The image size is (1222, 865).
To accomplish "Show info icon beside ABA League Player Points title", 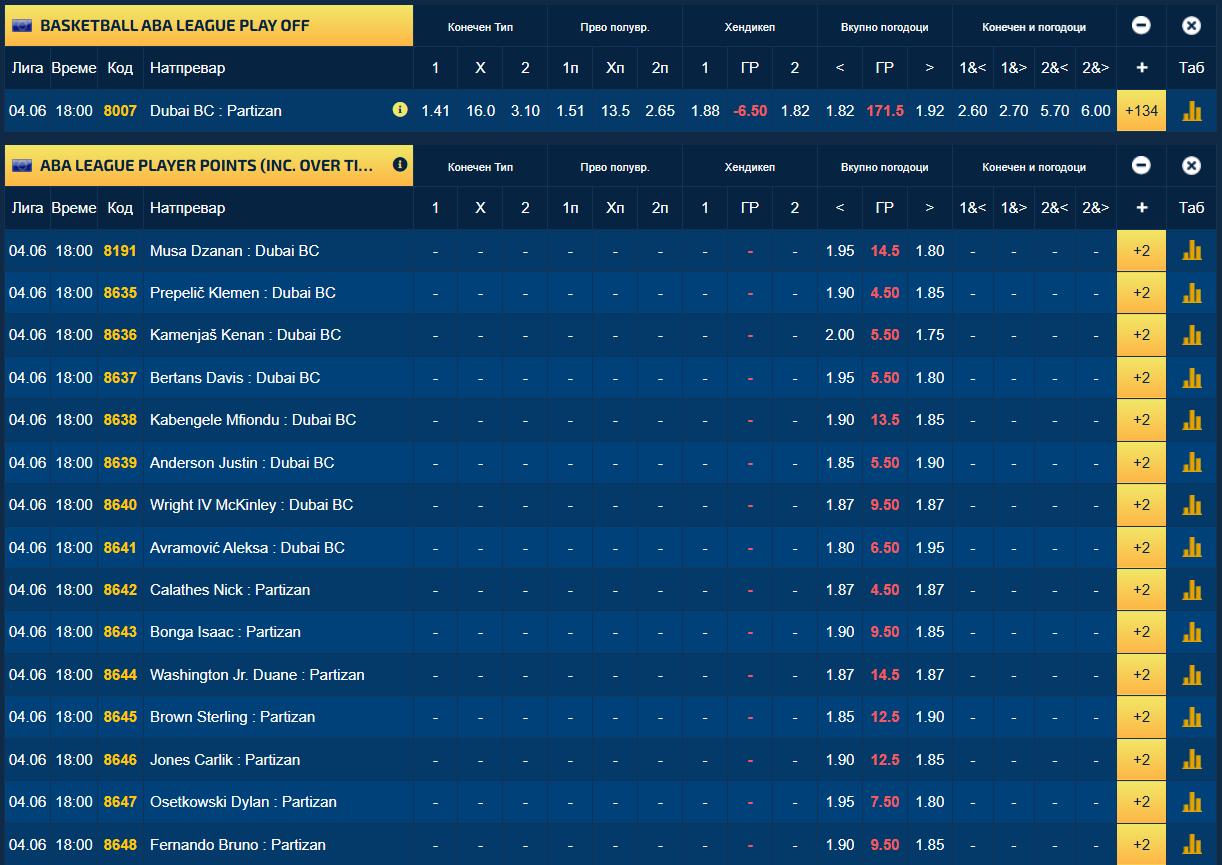I will (x=400, y=164).
